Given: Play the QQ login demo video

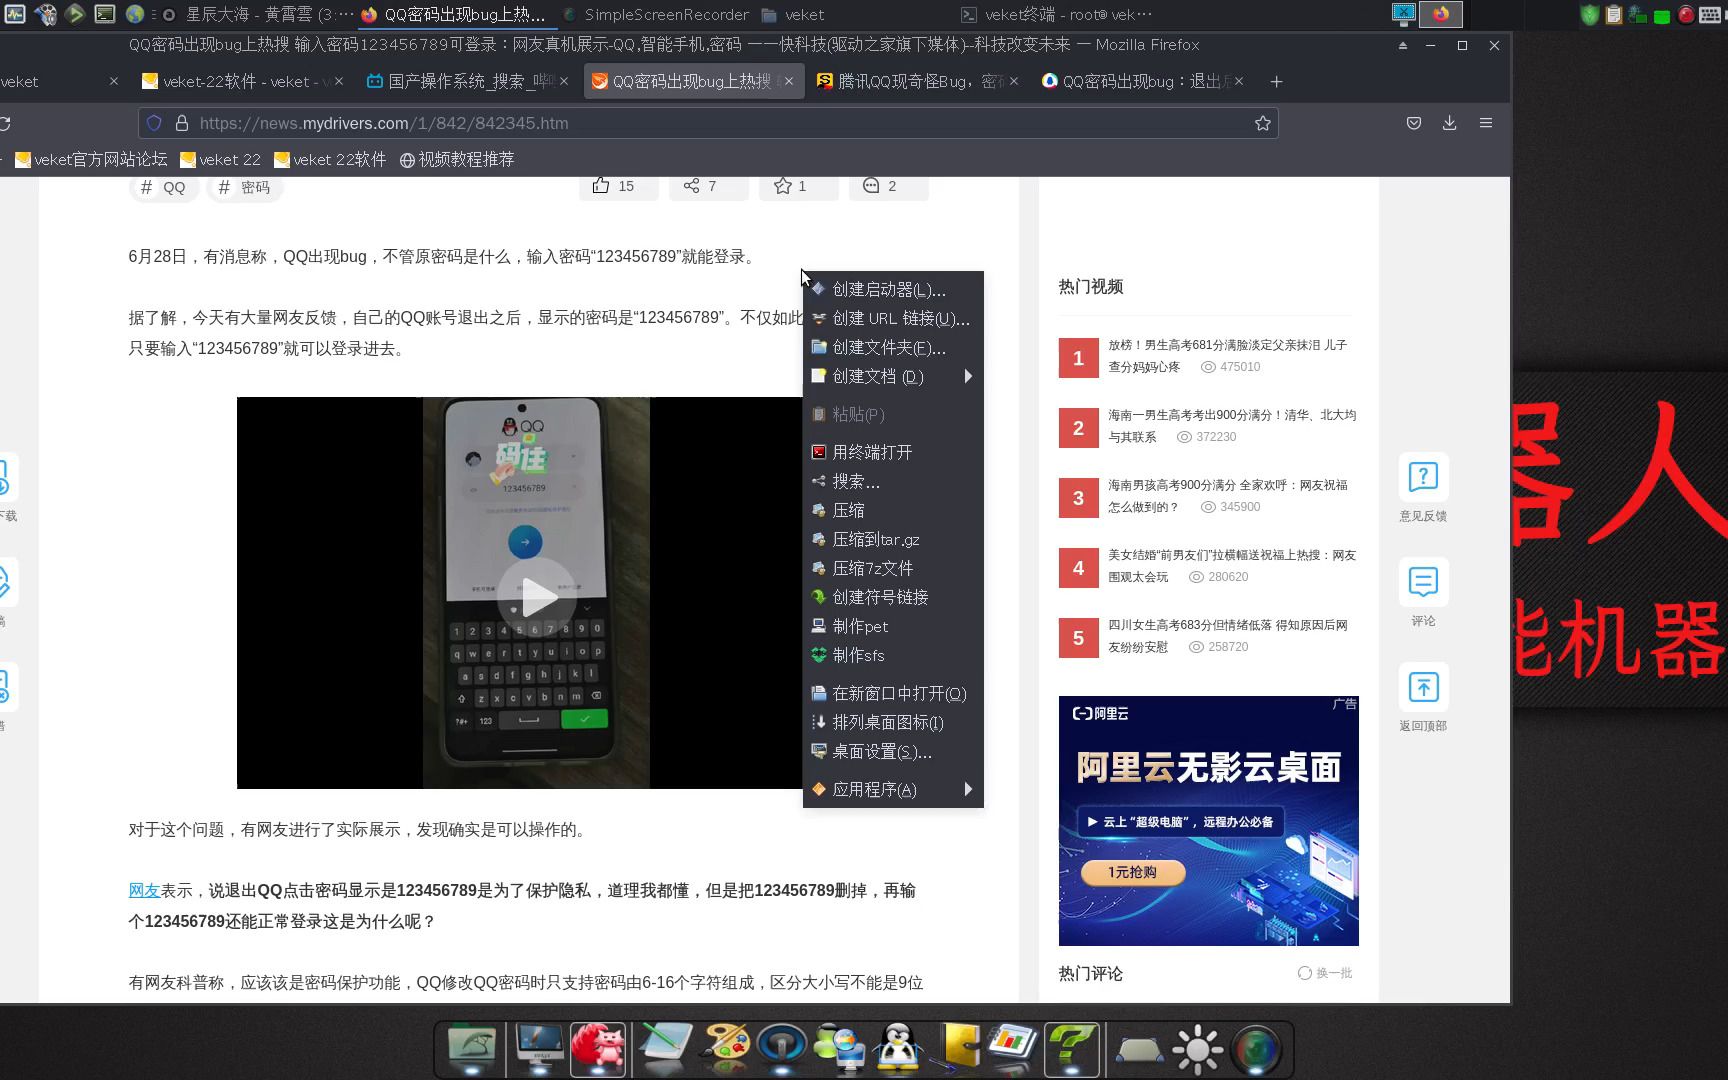Looking at the screenshot, I should (x=537, y=597).
